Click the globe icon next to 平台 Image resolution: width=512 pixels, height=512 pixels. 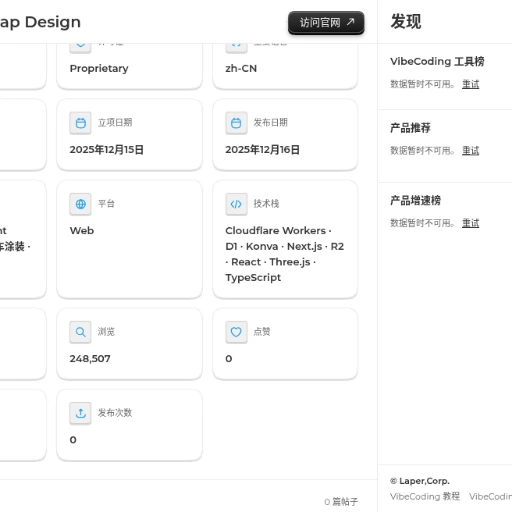pyautogui.click(x=80, y=204)
